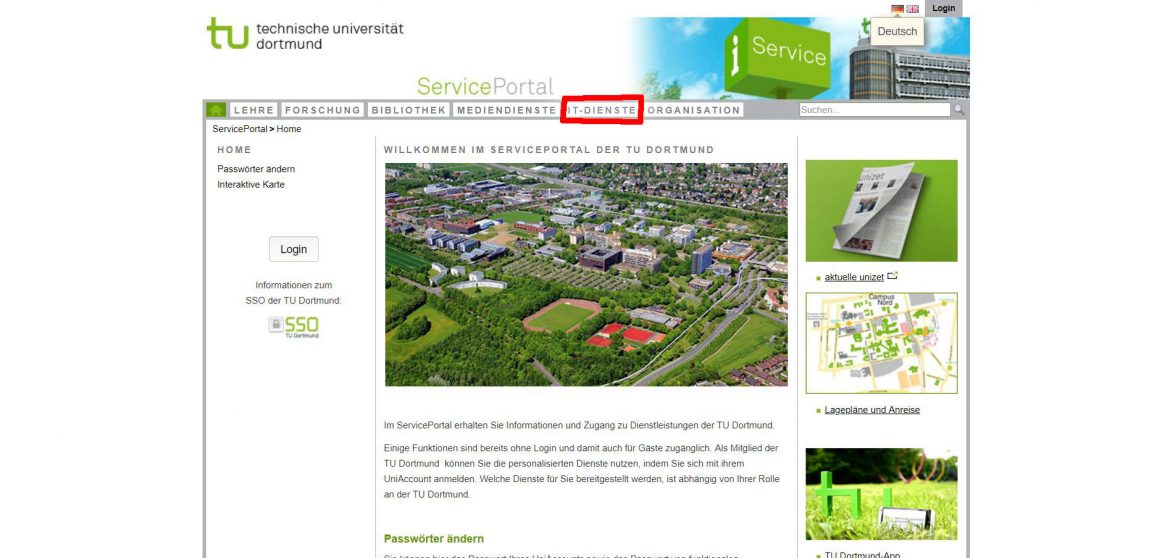This screenshot has height=558, width=1170.
Task: Click the HOME sidebar heading
Action: tap(234, 150)
